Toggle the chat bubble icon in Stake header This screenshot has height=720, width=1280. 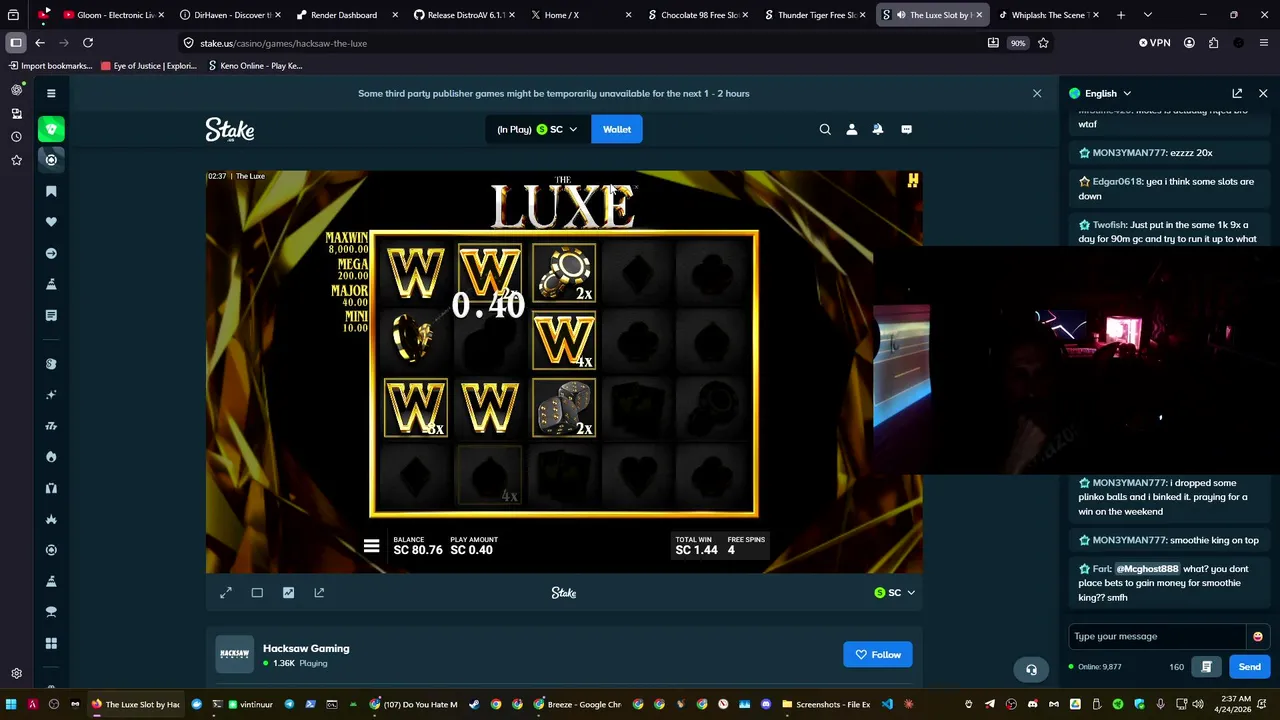click(906, 129)
